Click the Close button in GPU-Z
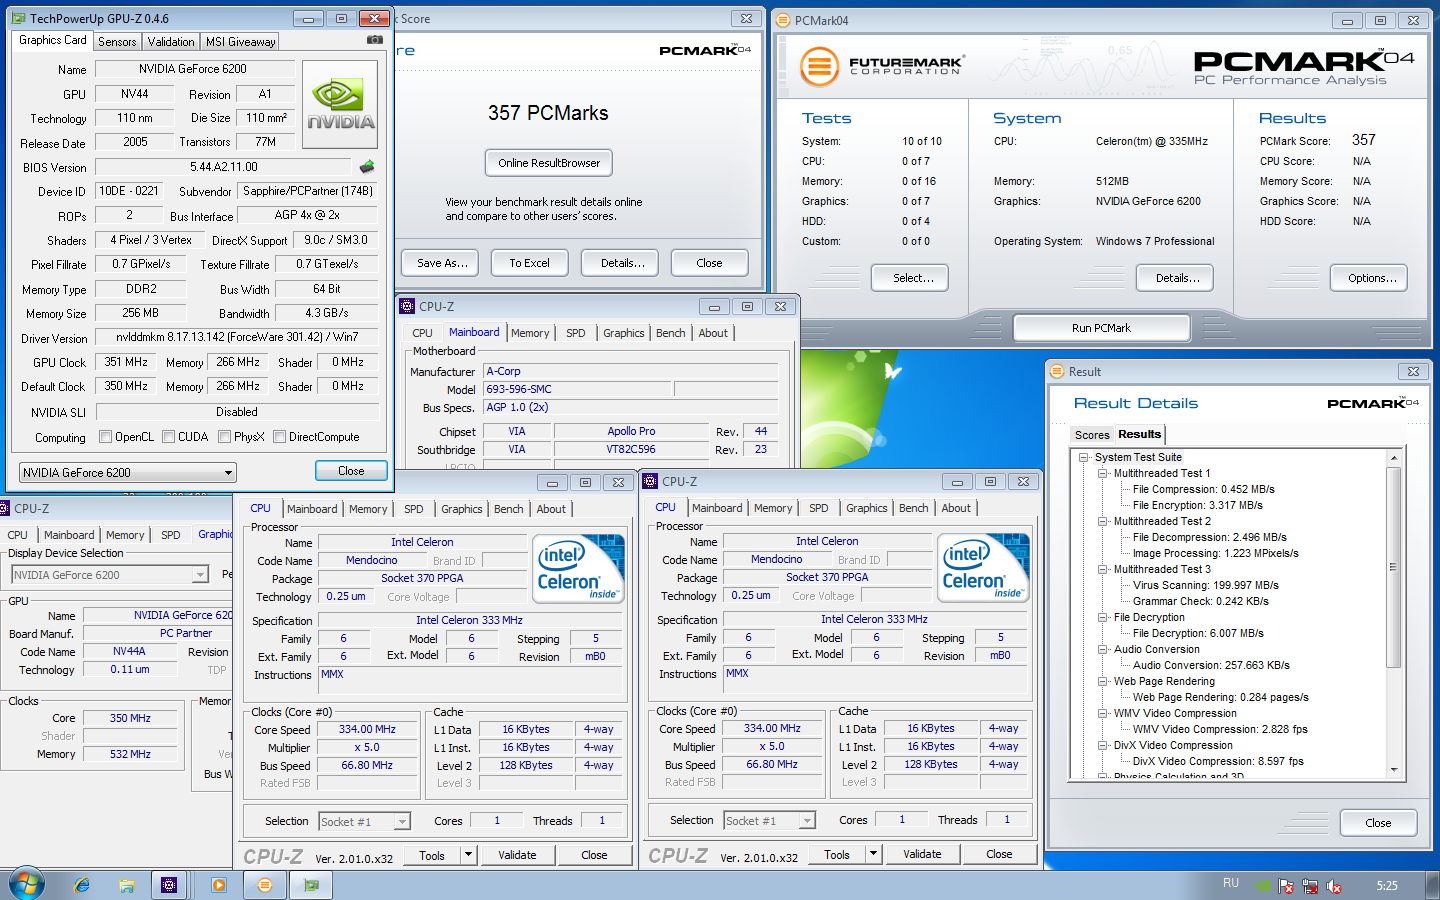Viewport: 1440px width, 900px height. click(x=351, y=471)
